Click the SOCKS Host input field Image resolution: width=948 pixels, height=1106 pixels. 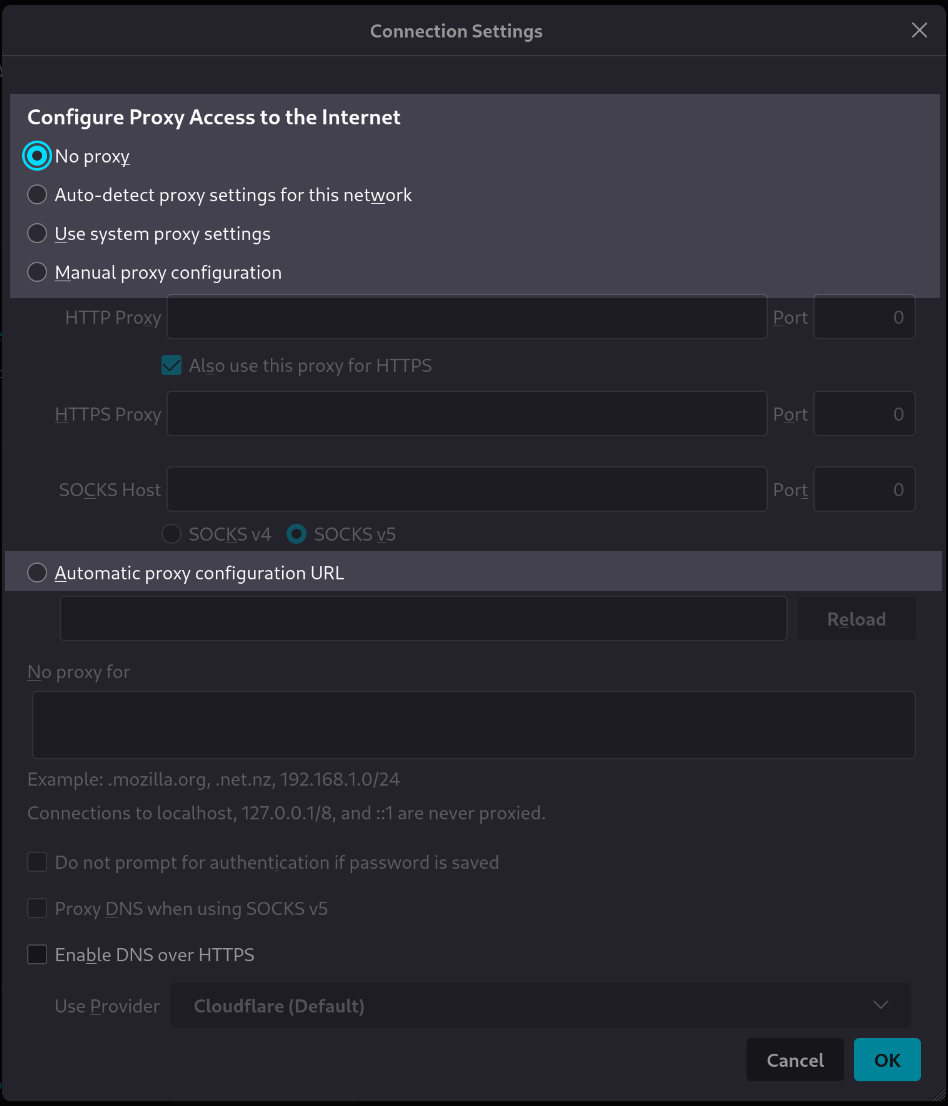pos(466,489)
